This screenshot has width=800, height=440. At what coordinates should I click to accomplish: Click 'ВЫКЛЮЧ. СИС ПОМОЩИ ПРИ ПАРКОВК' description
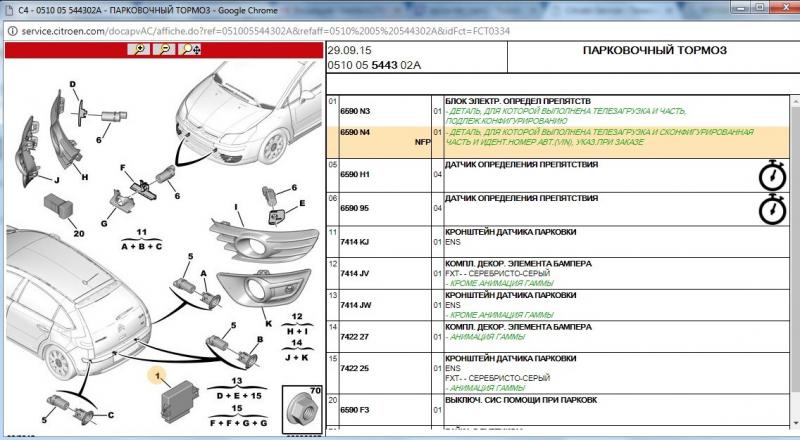521,400
